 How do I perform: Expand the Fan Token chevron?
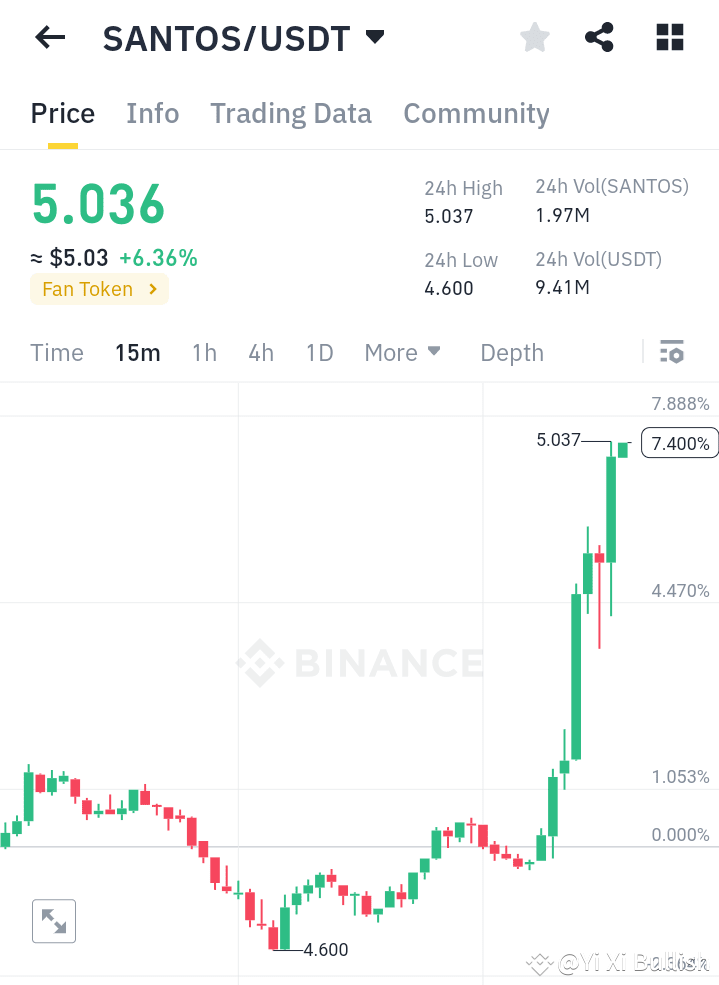click(x=154, y=289)
